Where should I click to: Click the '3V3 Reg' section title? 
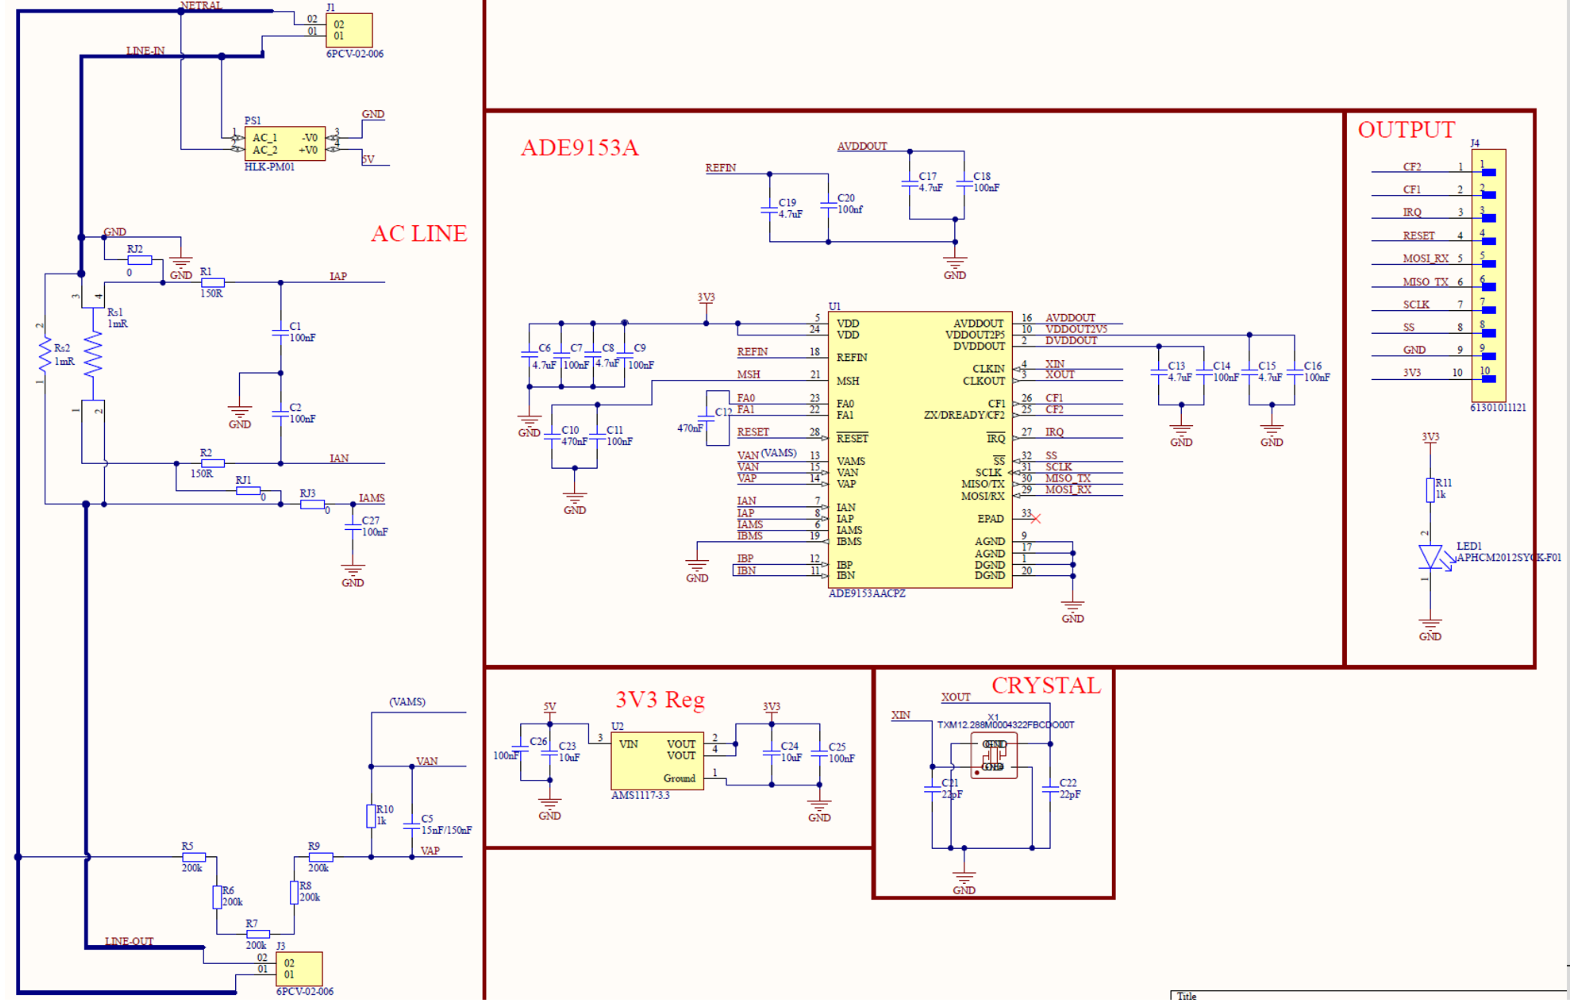[660, 699]
